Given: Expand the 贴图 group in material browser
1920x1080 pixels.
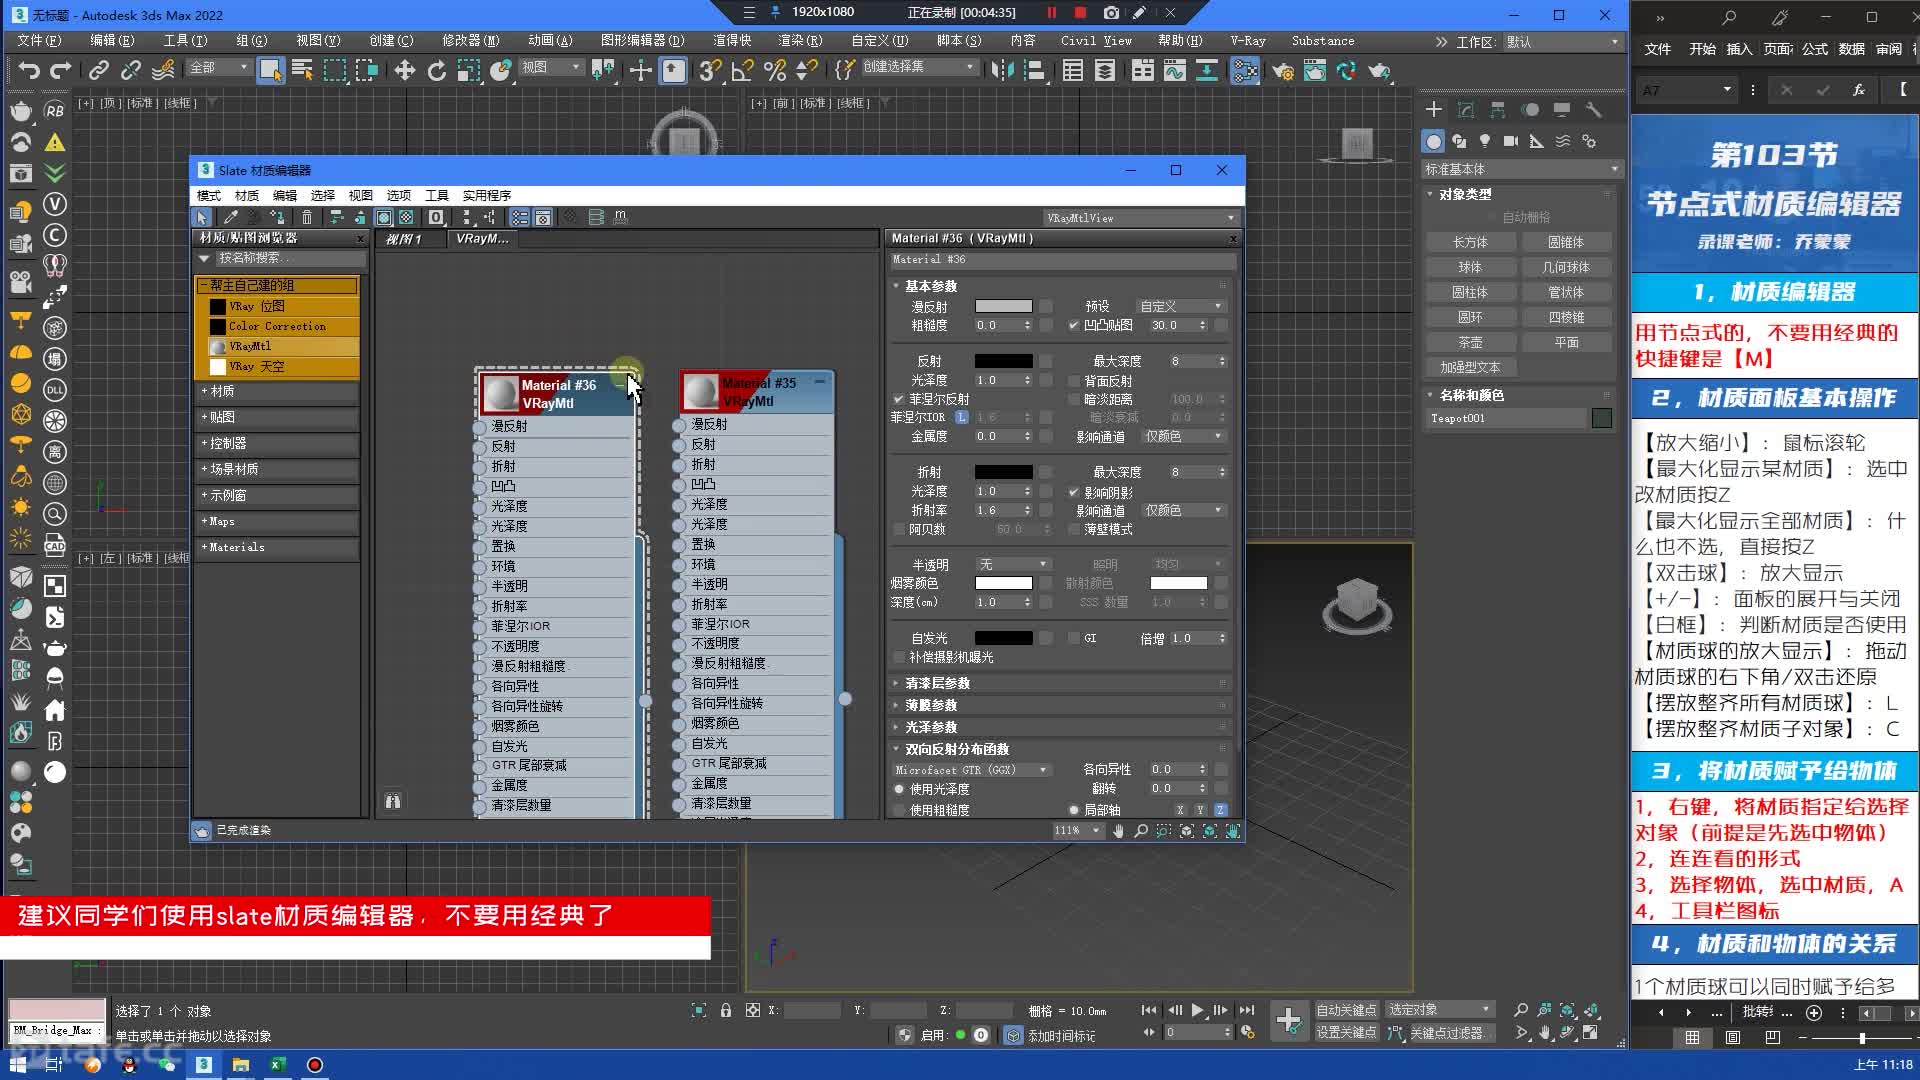Looking at the screenshot, I should point(277,417).
